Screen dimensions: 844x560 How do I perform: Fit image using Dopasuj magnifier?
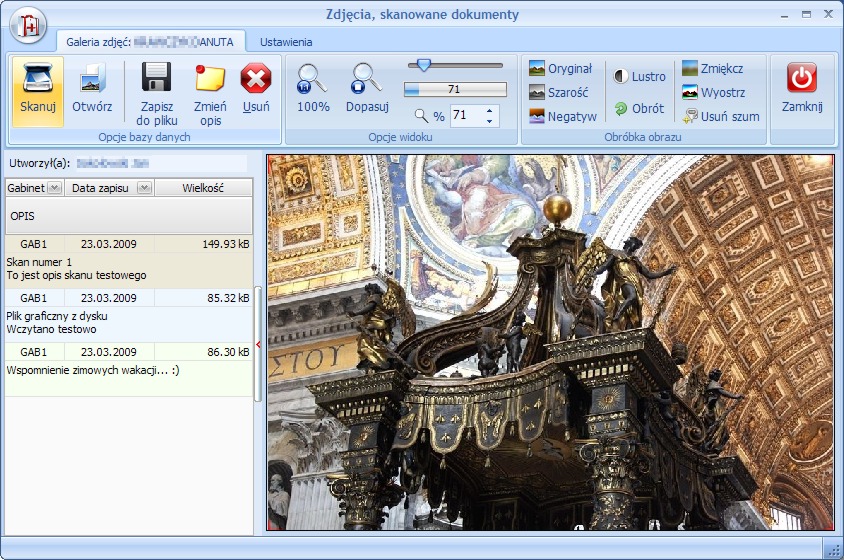[367, 78]
